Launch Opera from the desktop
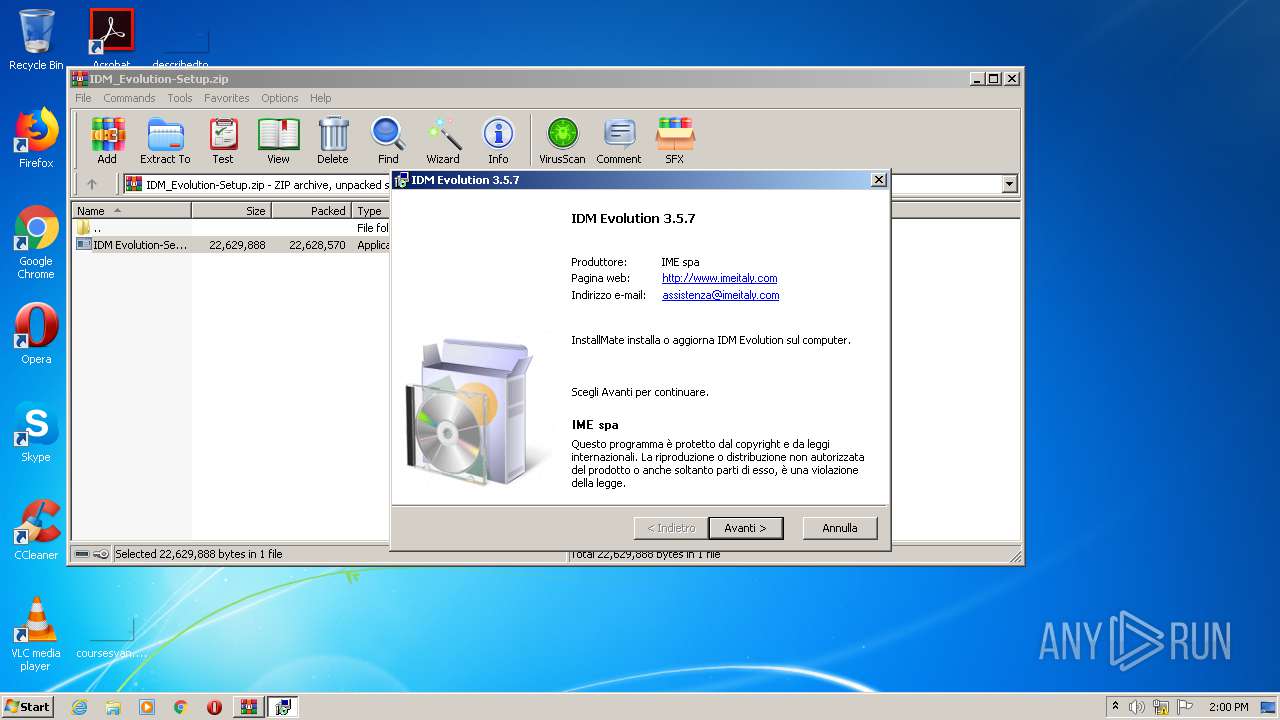The height and width of the screenshot is (720, 1280). 36,334
